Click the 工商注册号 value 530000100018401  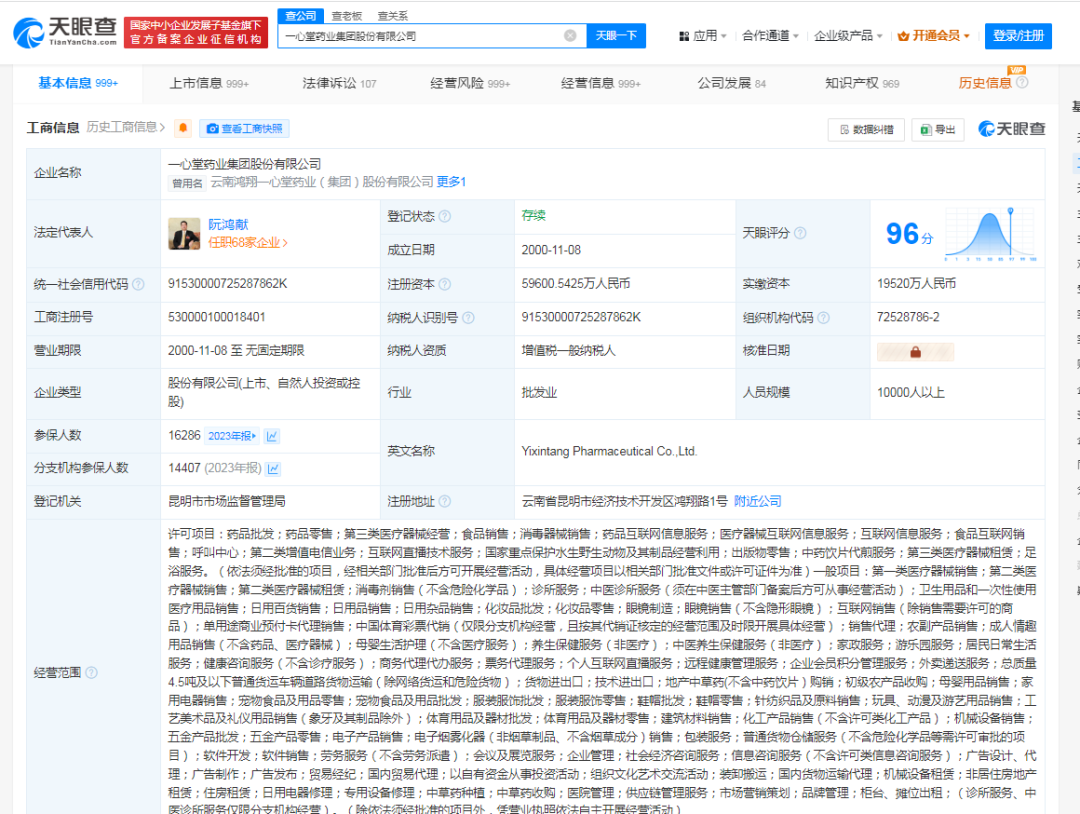click(216, 317)
